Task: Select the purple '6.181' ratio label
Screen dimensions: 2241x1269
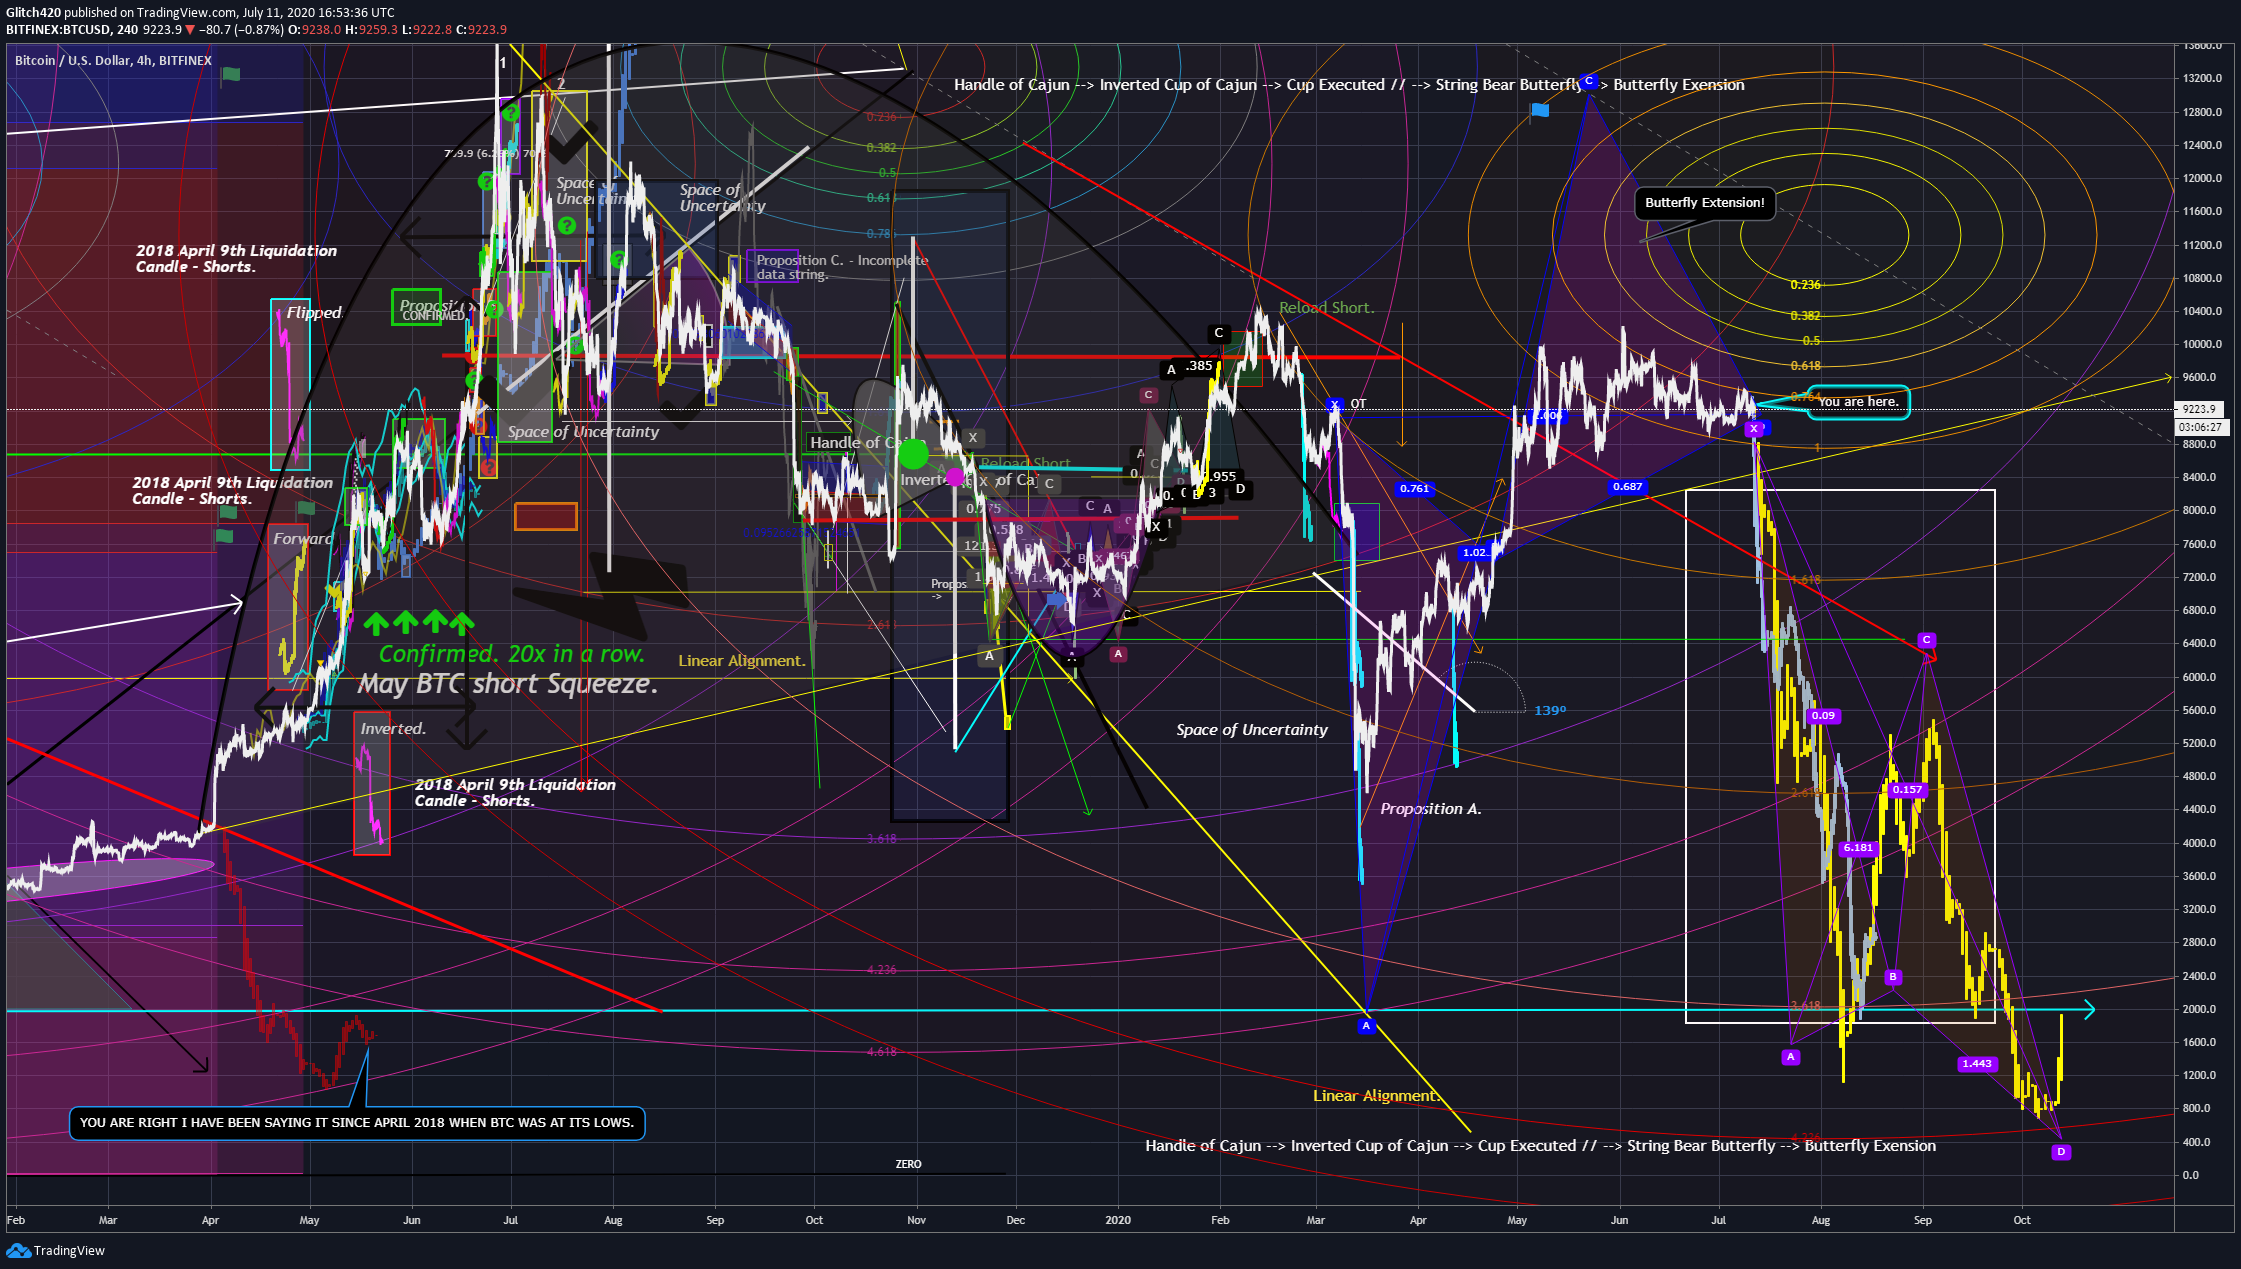Action: tap(1857, 848)
